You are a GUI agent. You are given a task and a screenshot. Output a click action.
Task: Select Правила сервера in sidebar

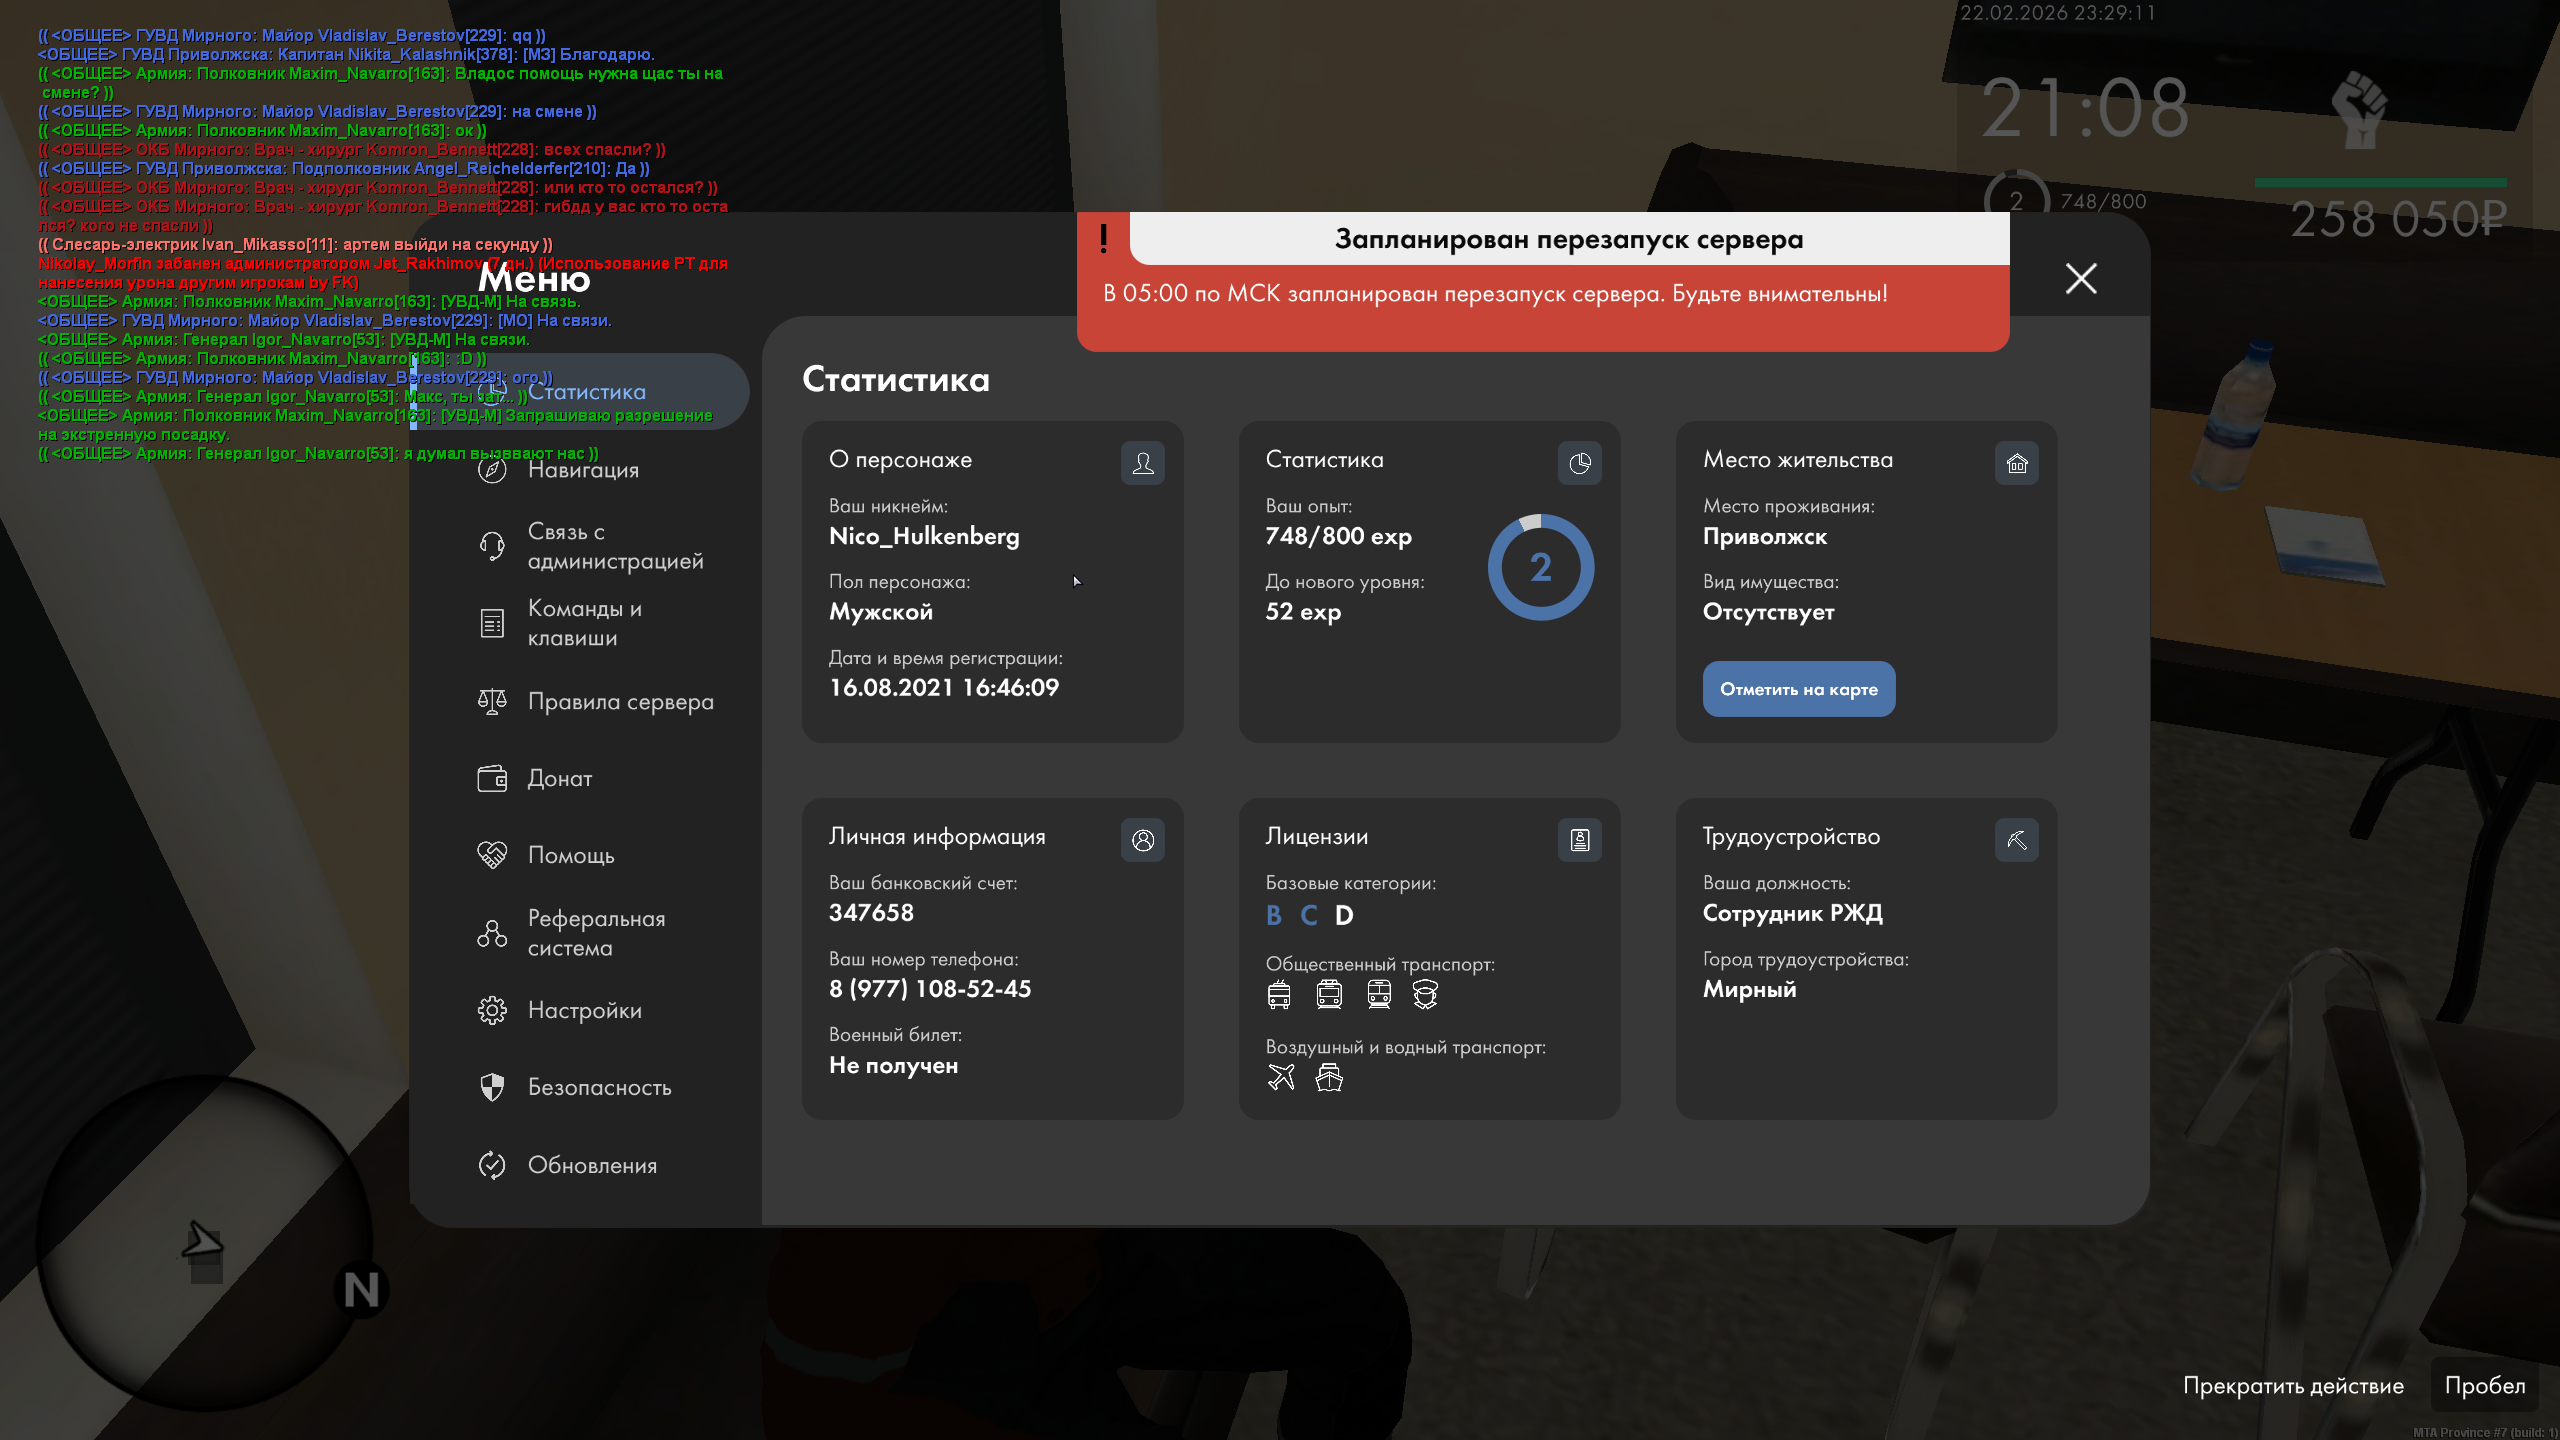coord(620,702)
